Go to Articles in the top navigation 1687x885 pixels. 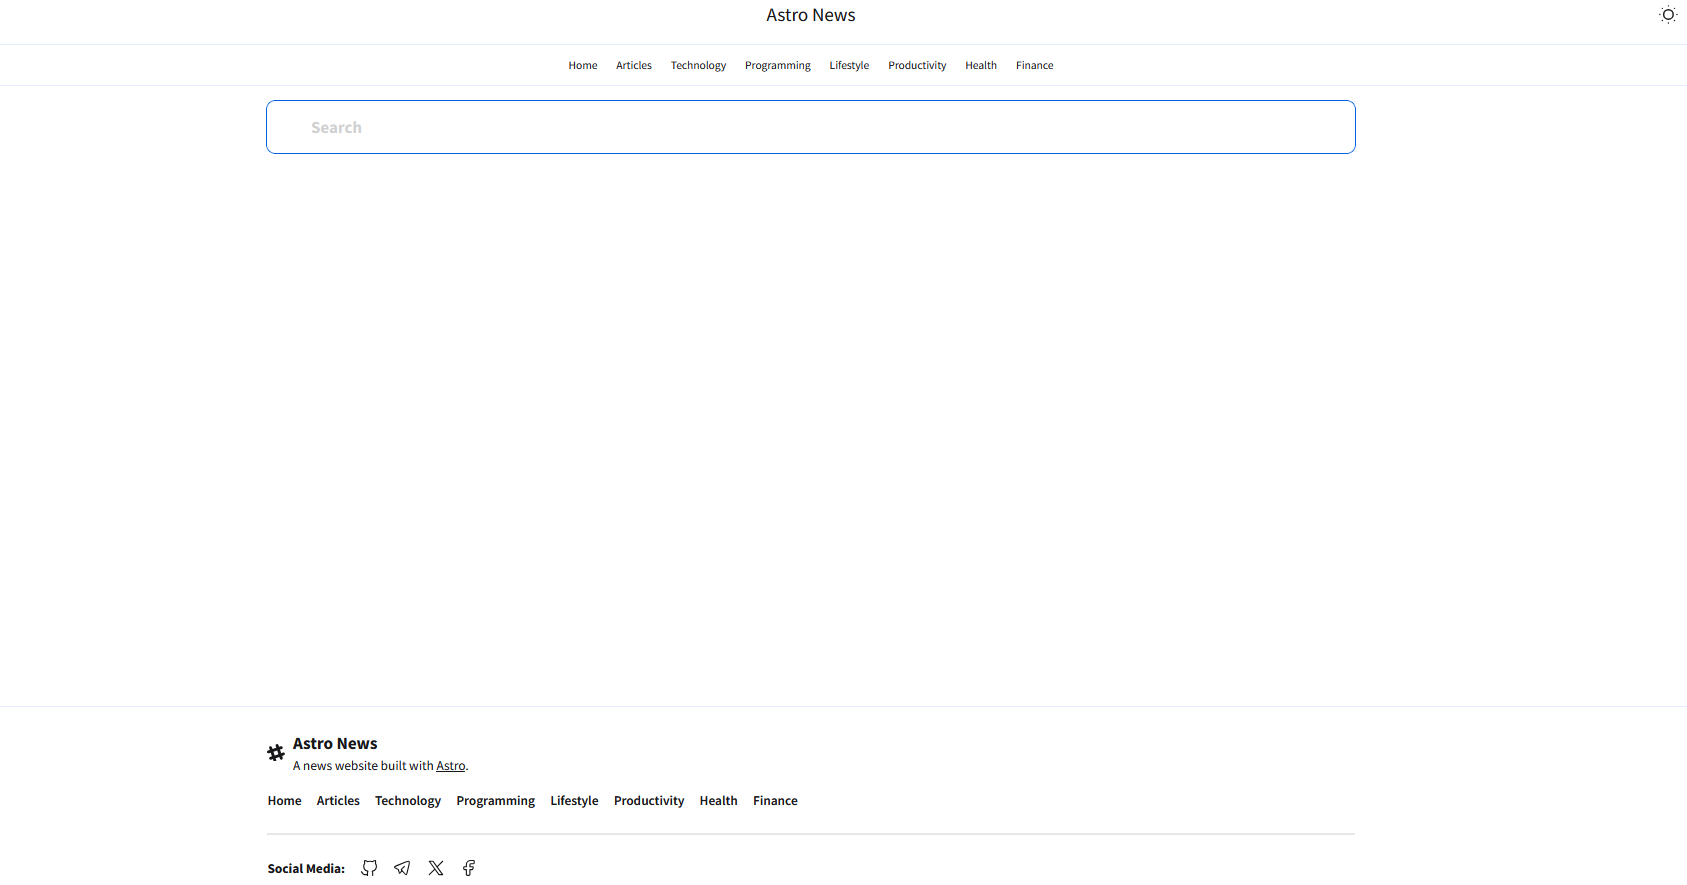click(x=633, y=66)
